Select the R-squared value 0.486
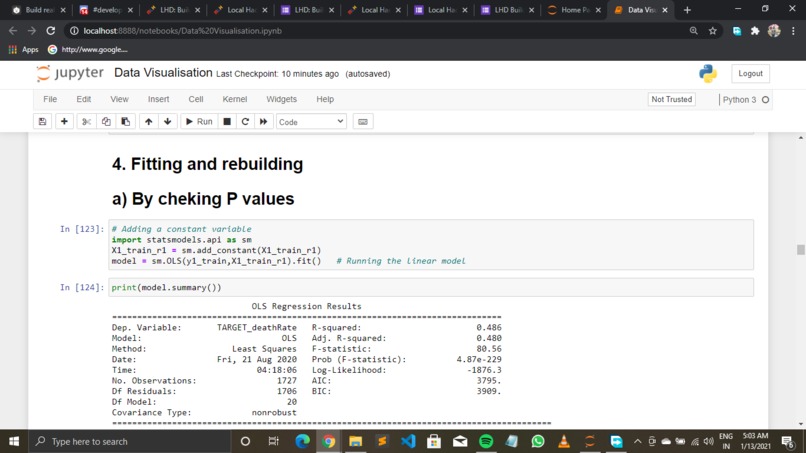806x453 pixels. coord(488,328)
